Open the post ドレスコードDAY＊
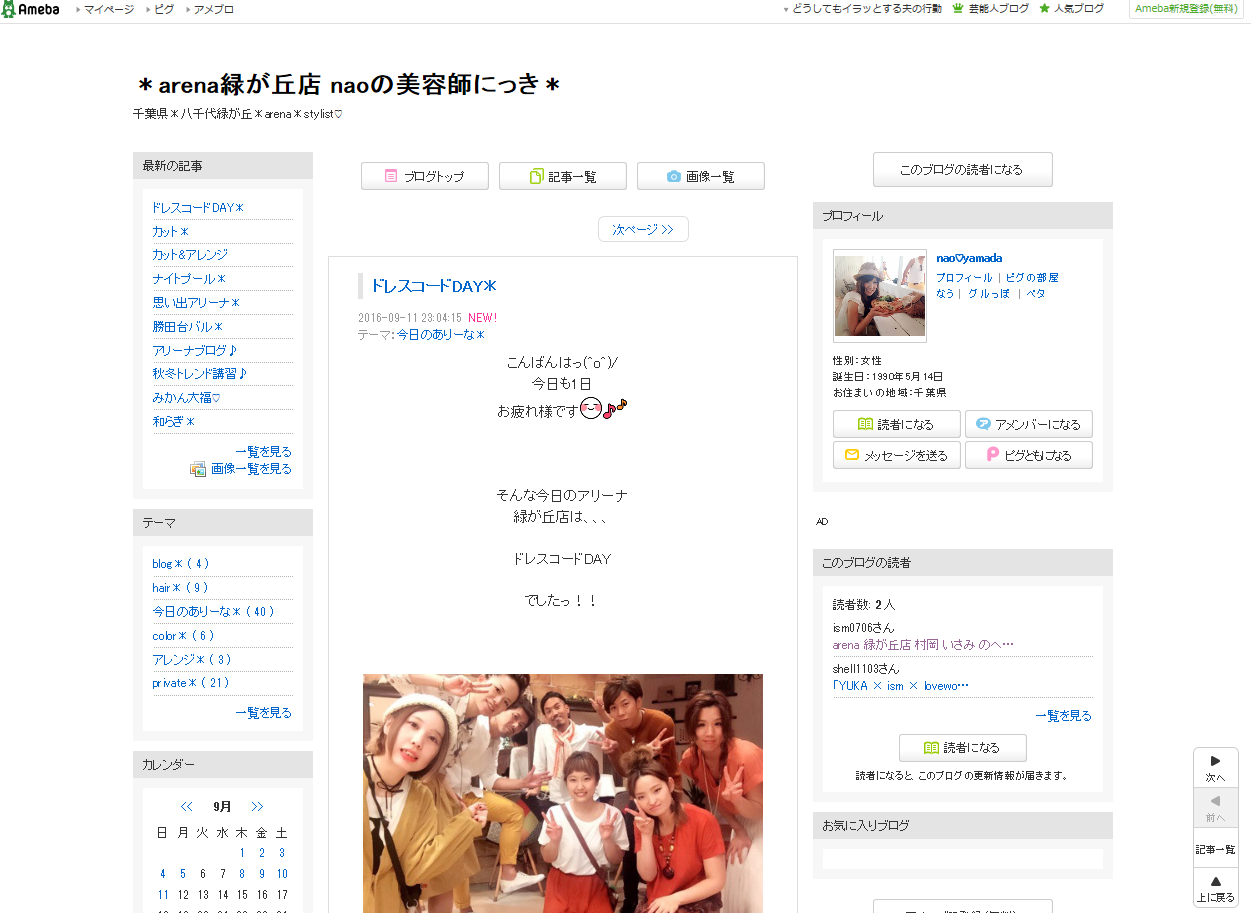This screenshot has width=1251, height=913. point(435,286)
